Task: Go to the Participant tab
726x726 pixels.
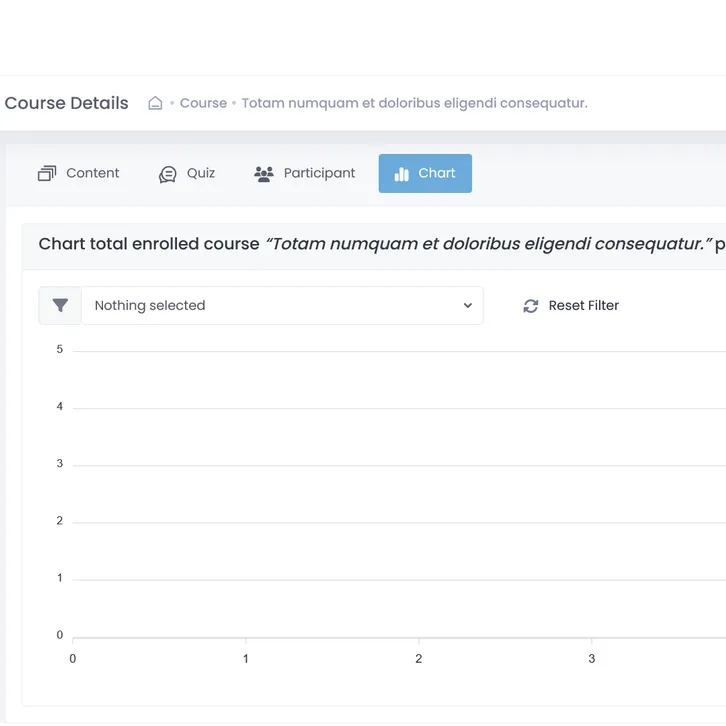Action: [x=319, y=173]
